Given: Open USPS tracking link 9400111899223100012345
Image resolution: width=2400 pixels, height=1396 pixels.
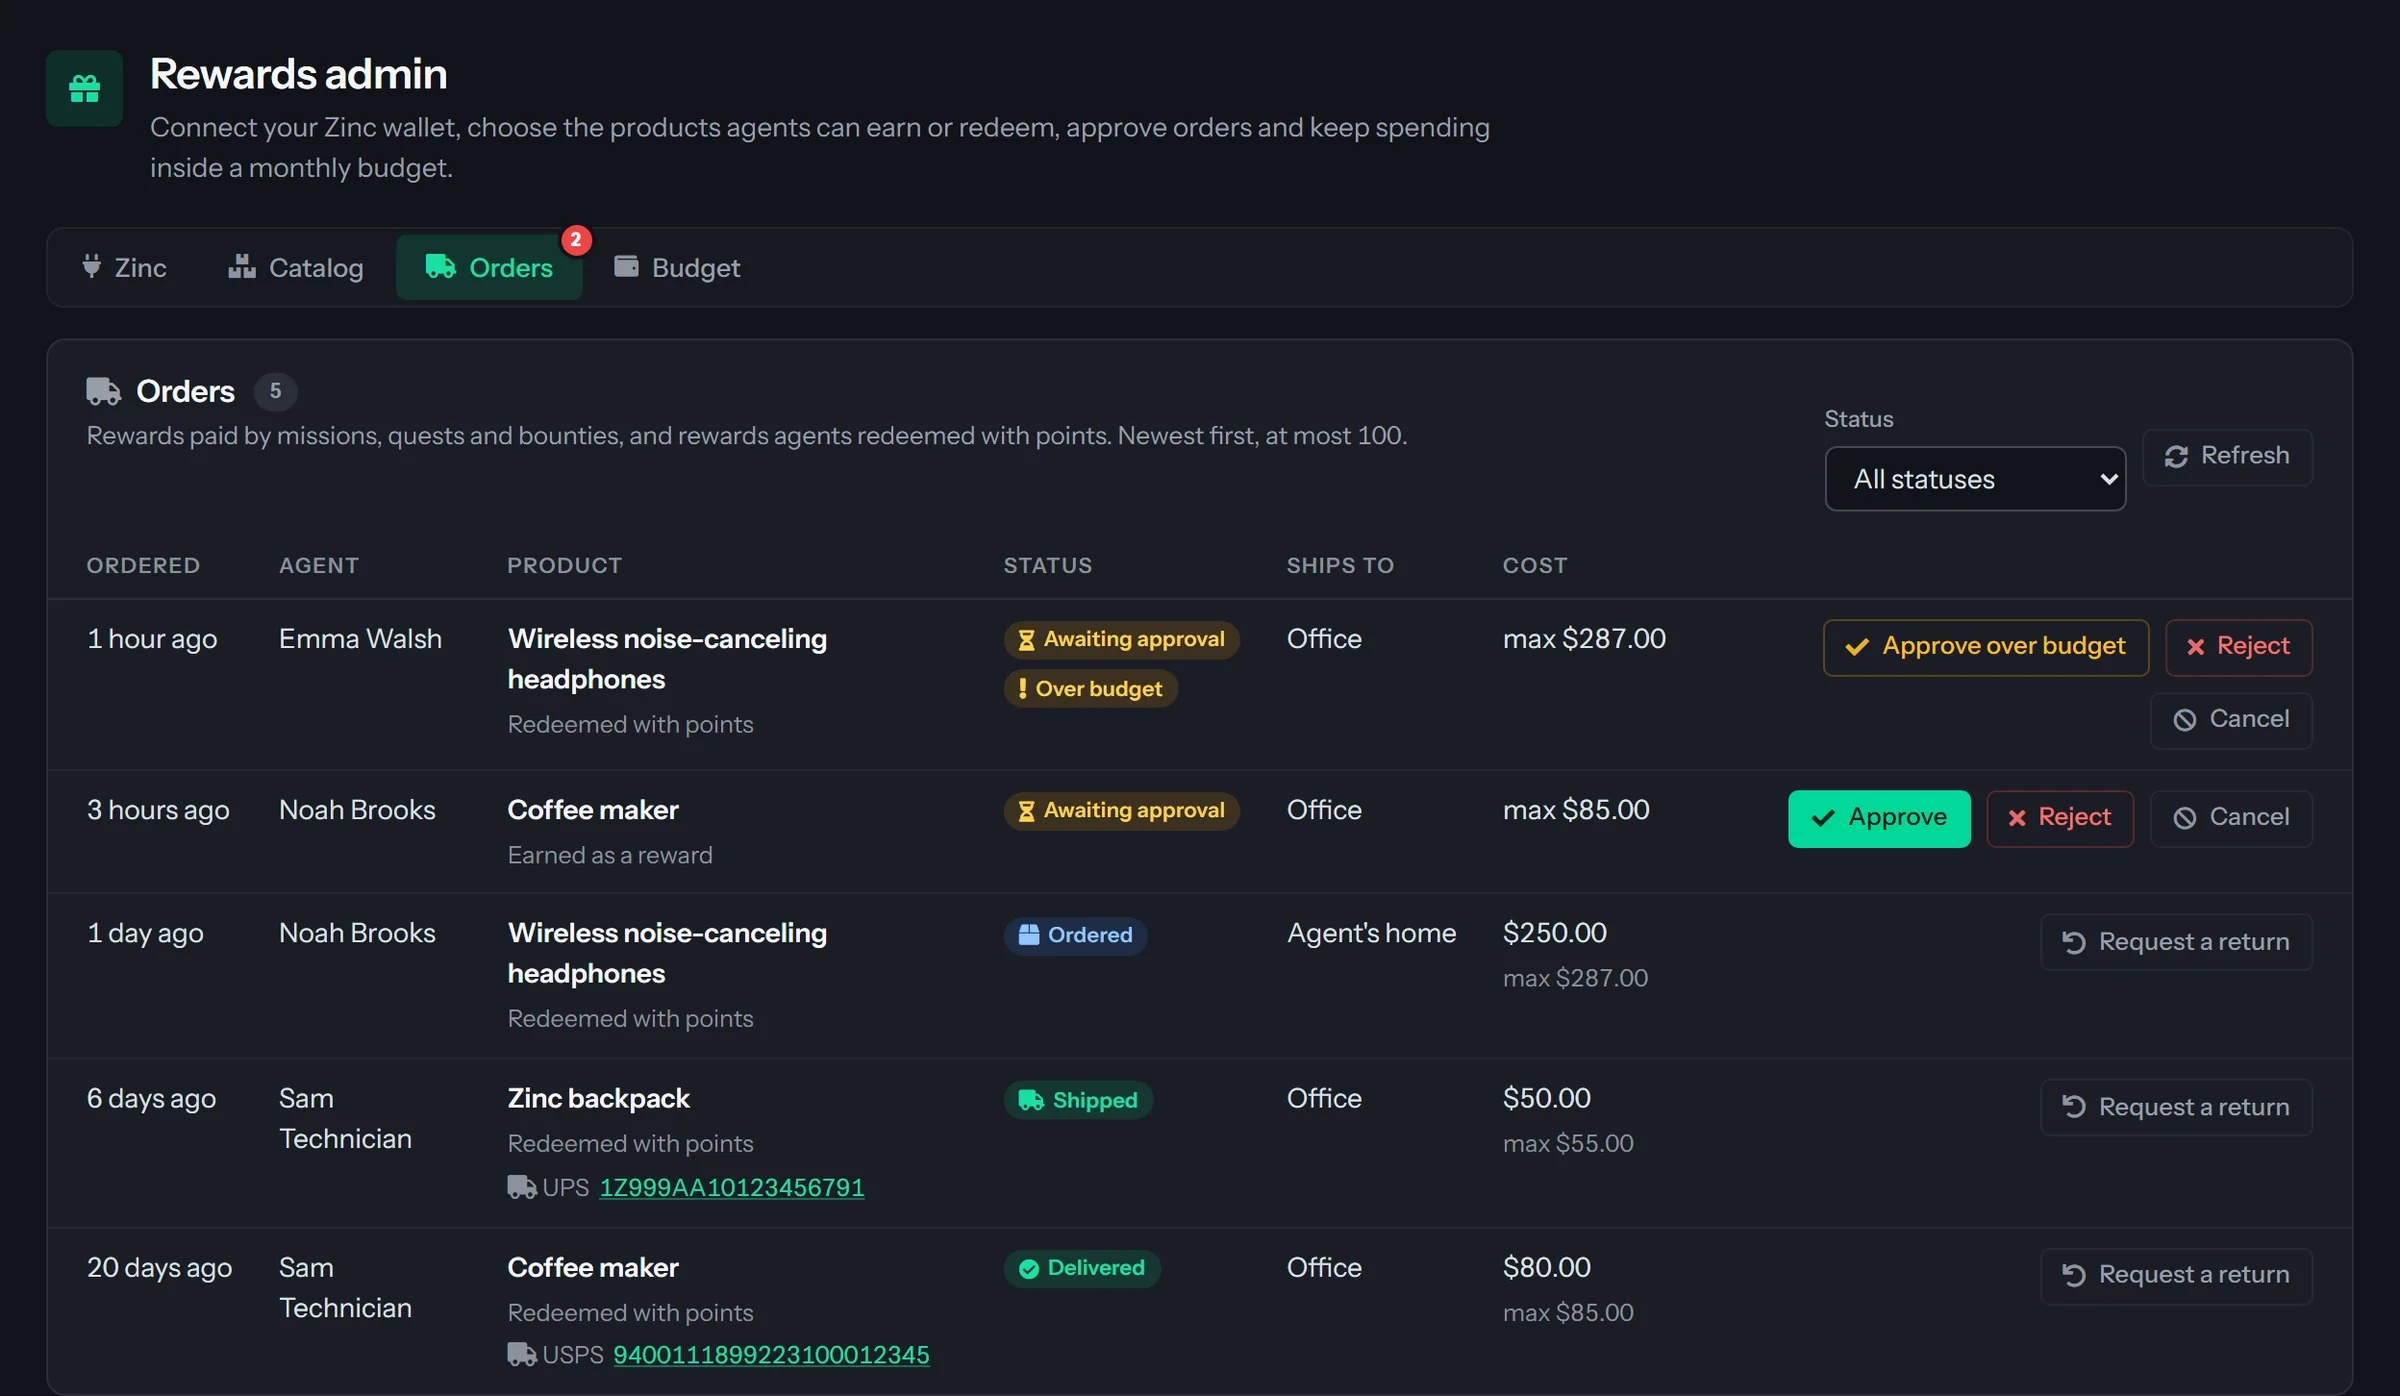Looking at the screenshot, I should (771, 1354).
